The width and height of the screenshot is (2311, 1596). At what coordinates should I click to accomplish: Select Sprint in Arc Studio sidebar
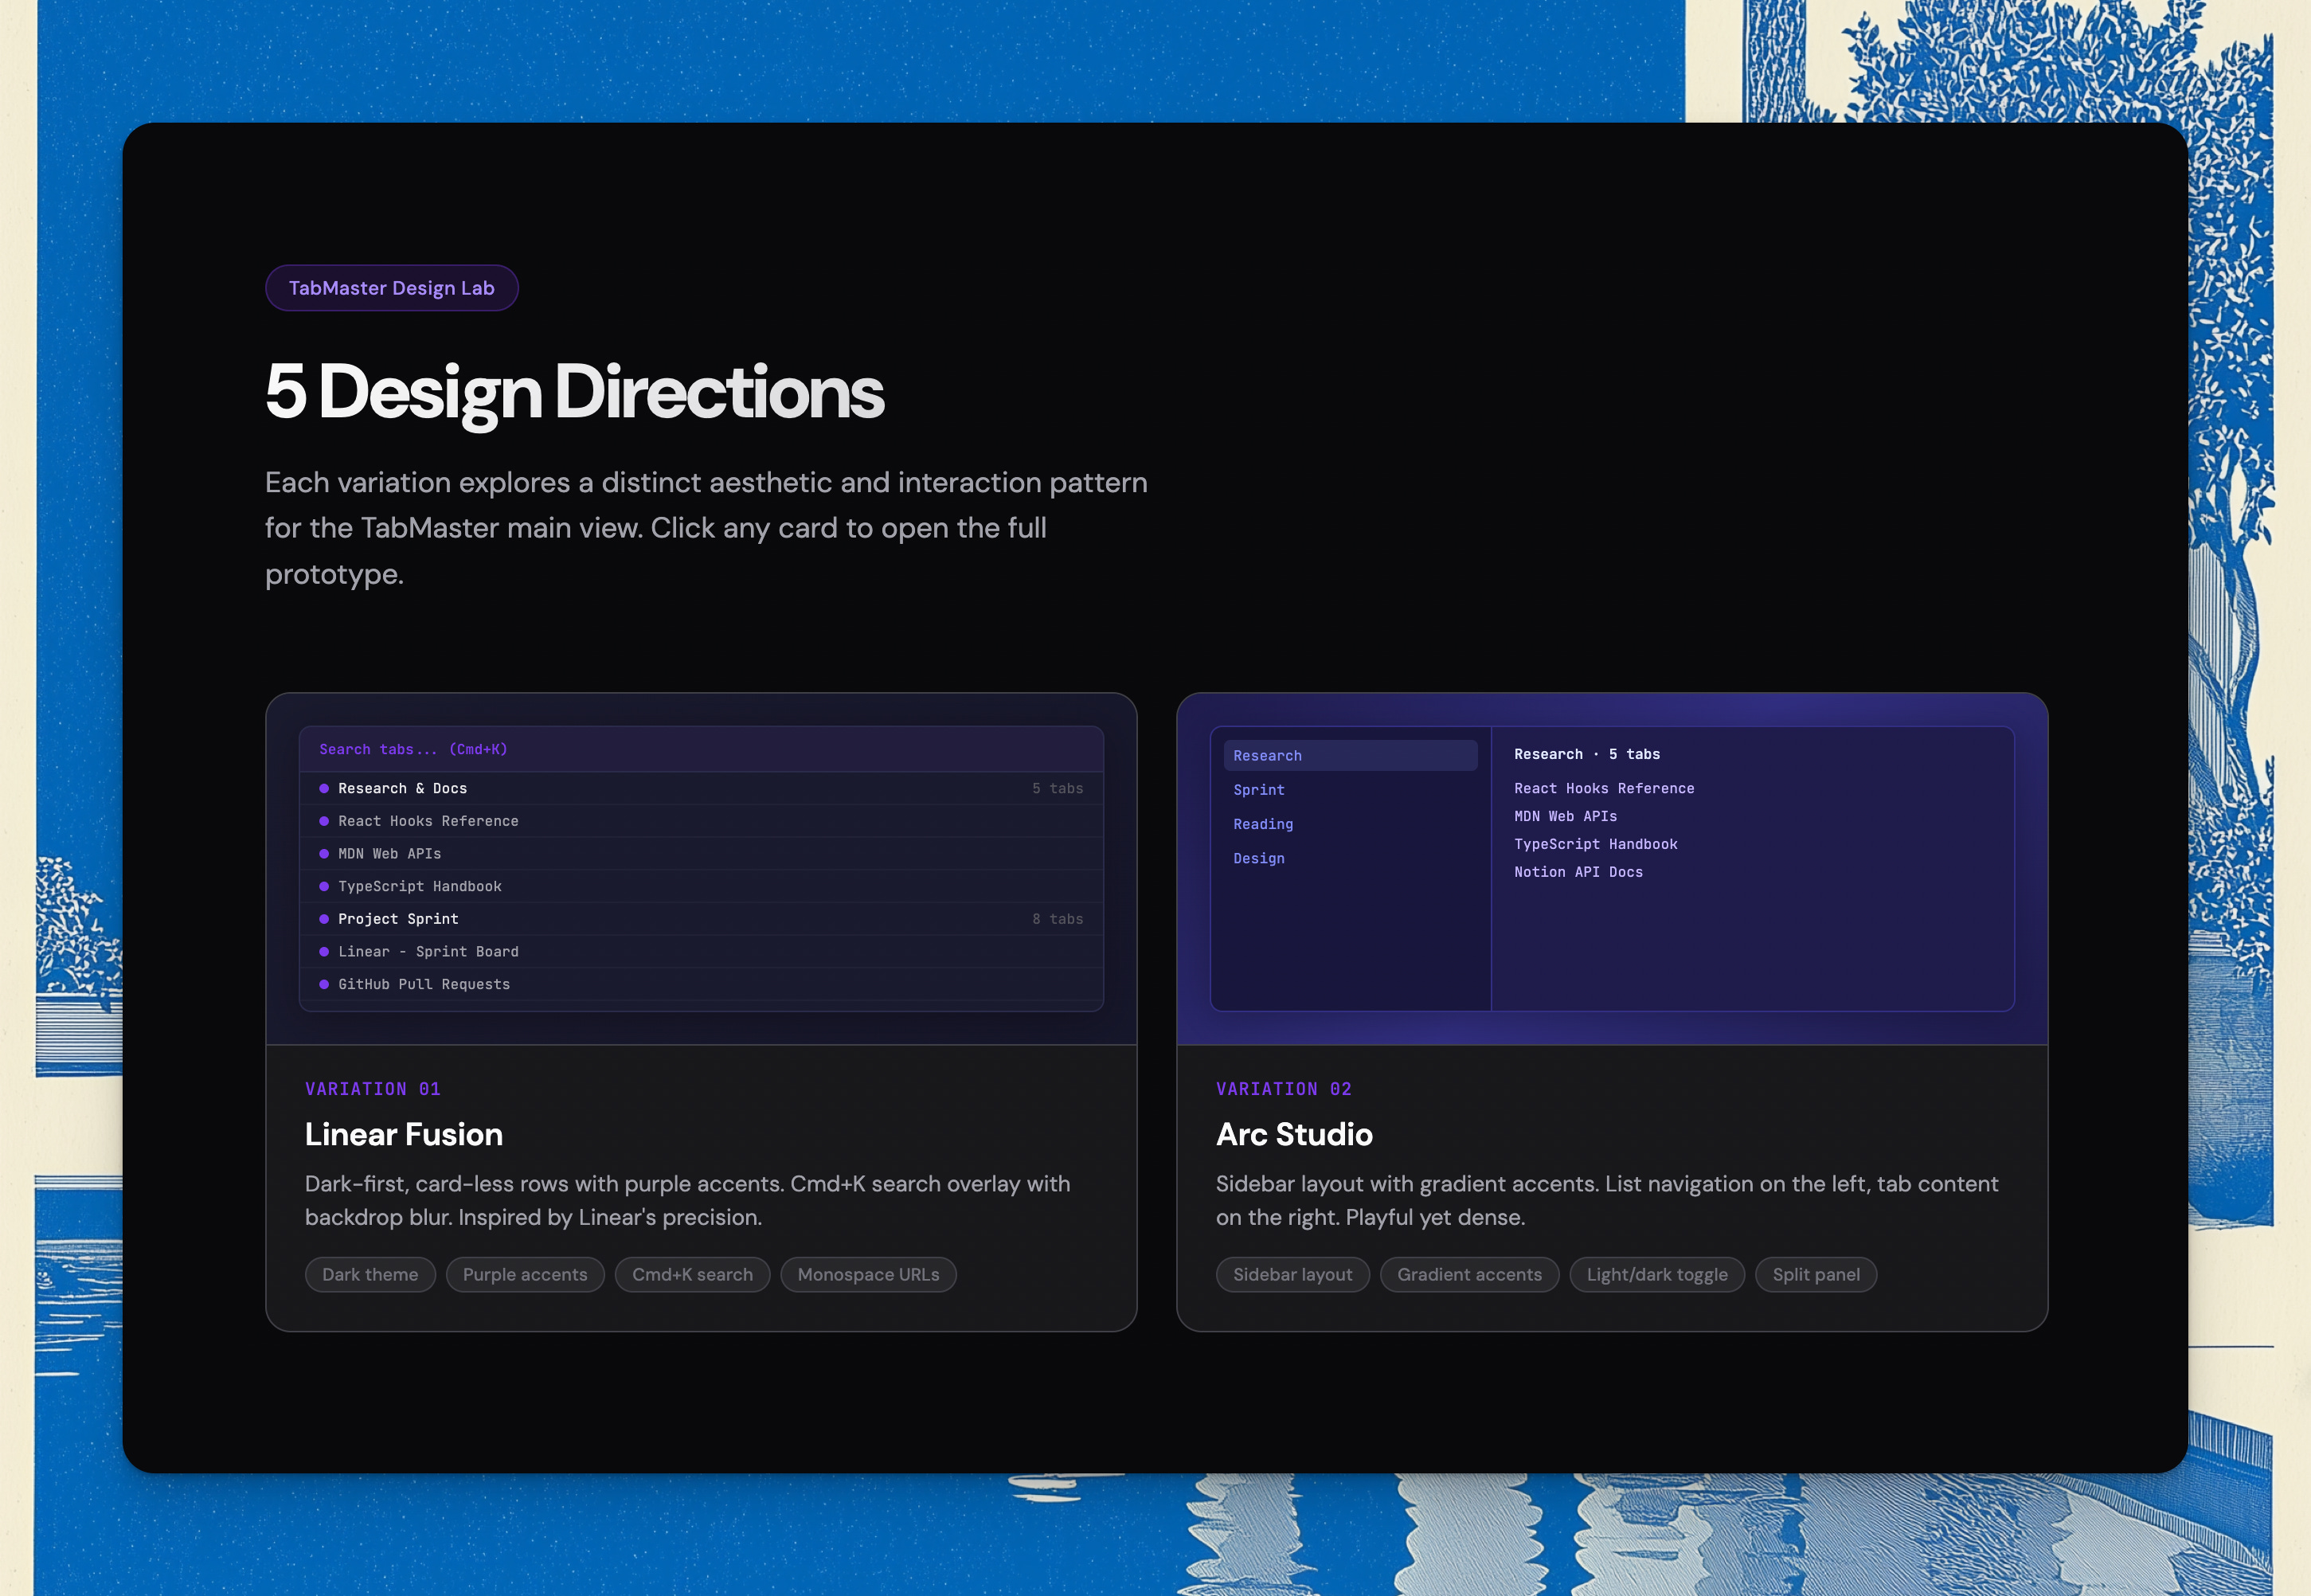click(1259, 790)
